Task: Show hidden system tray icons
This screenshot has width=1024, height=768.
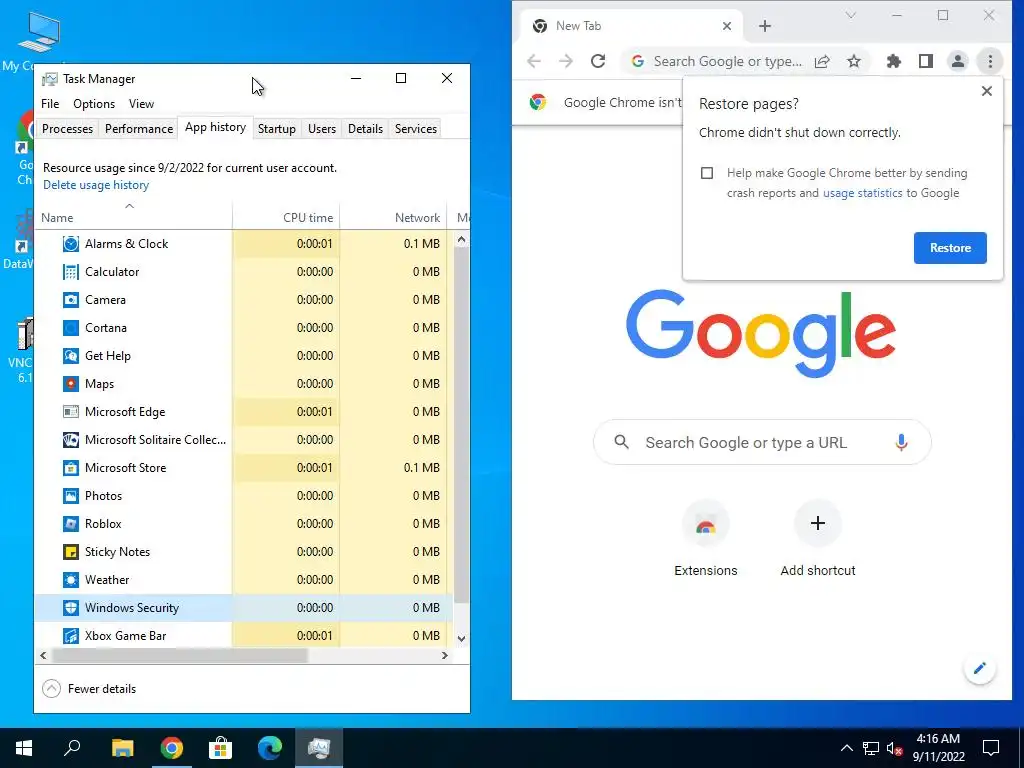Action: [846, 748]
